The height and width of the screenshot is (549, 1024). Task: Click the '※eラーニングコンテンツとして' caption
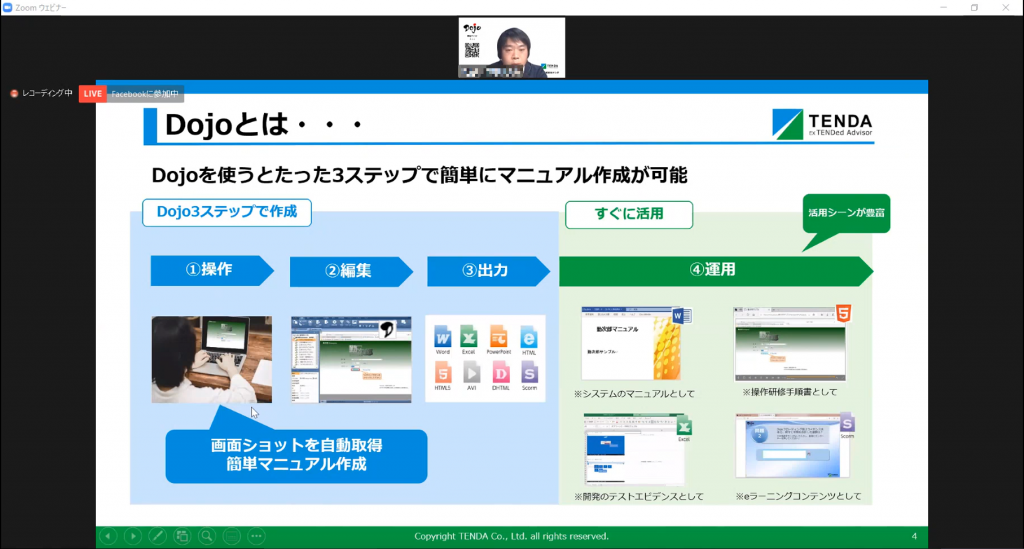click(798, 497)
